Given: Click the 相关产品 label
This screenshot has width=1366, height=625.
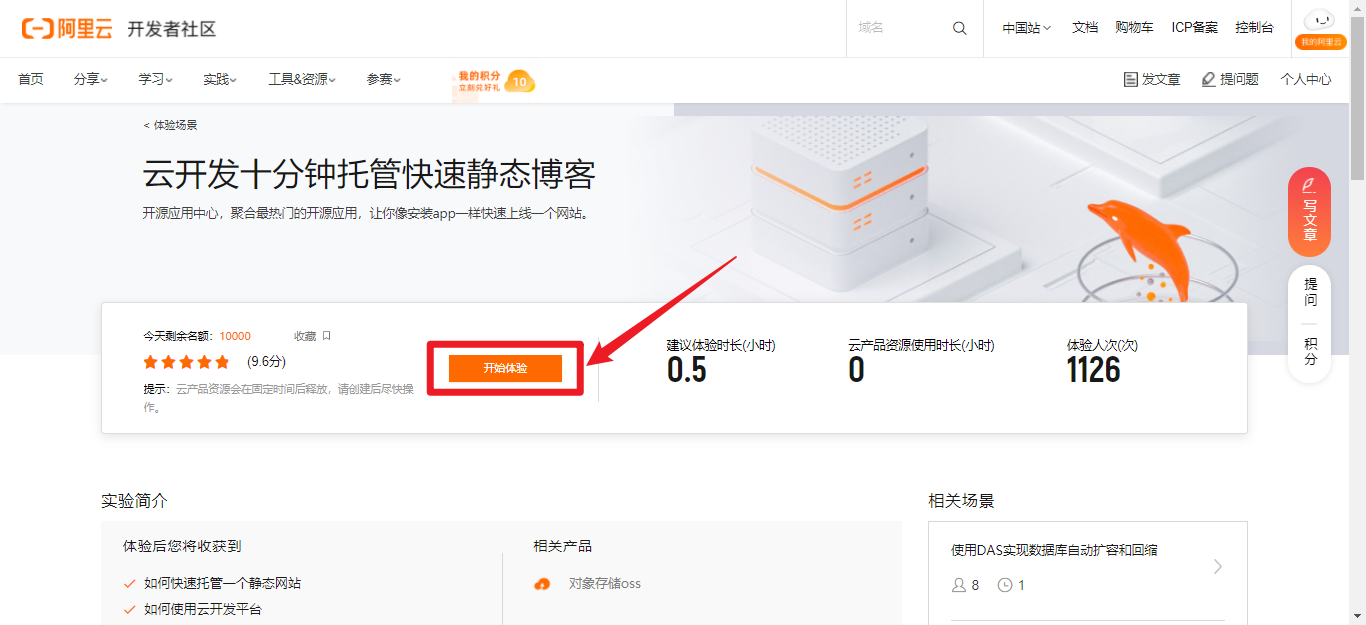Looking at the screenshot, I should [x=562, y=546].
